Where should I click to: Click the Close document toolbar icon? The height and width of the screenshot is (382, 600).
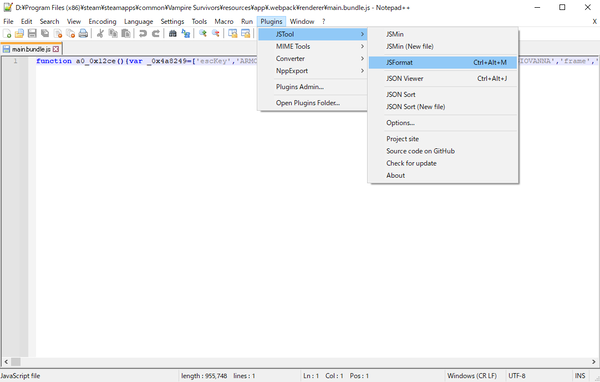pyautogui.click(x=58, y=34)
